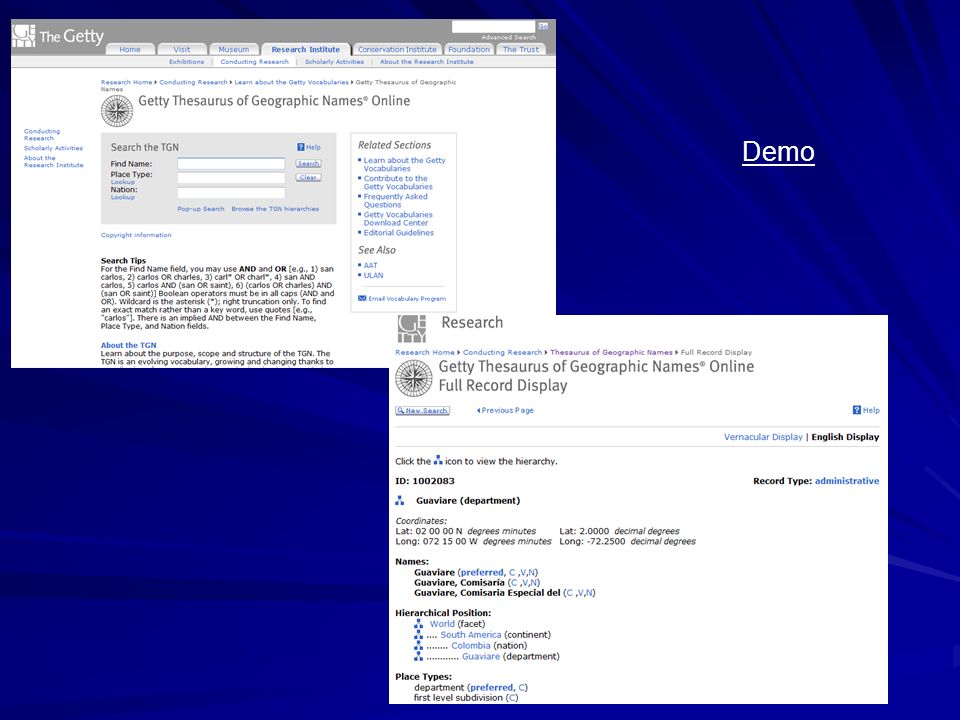This screenshot has height=720, width=960.
Task: Click the C link beside first level subdivision
Action: [x=512, y=698]
